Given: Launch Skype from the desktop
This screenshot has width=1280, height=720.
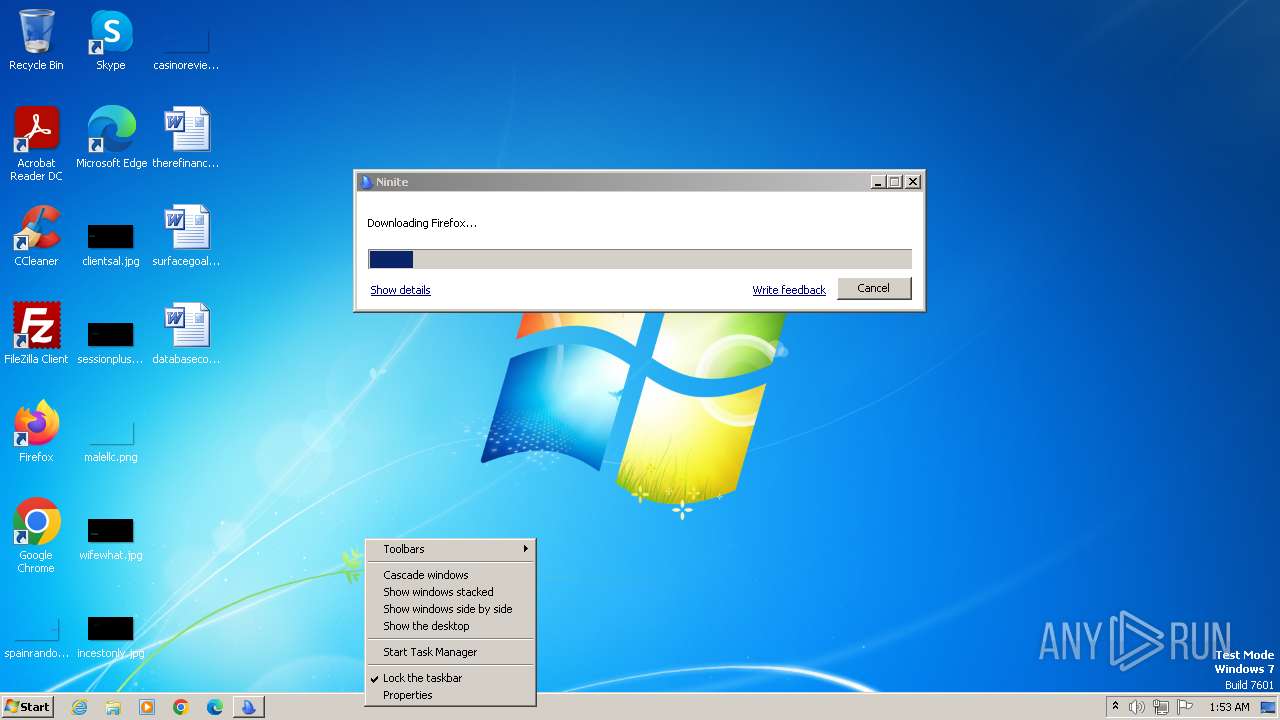Looking at the screenshot, I should tap(110, 40).
